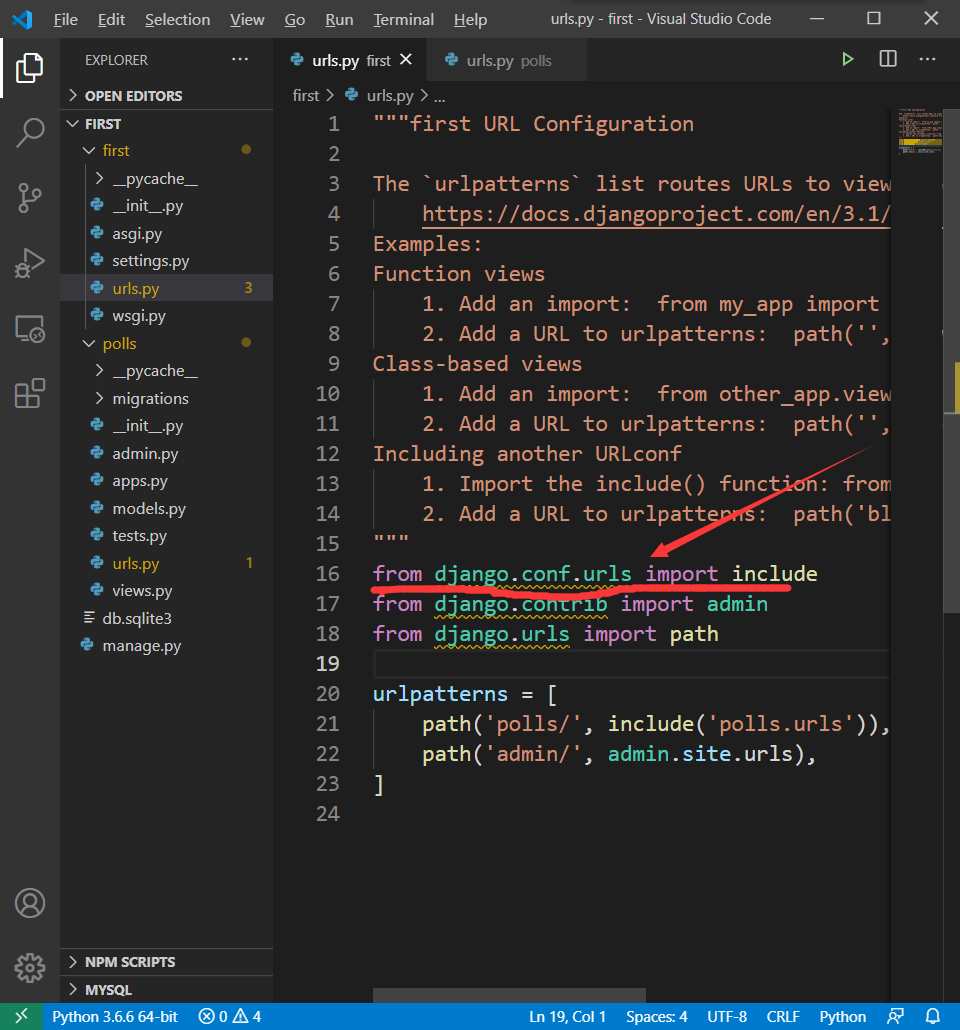
Task: Split the editor right
Action: click(888, 59)
